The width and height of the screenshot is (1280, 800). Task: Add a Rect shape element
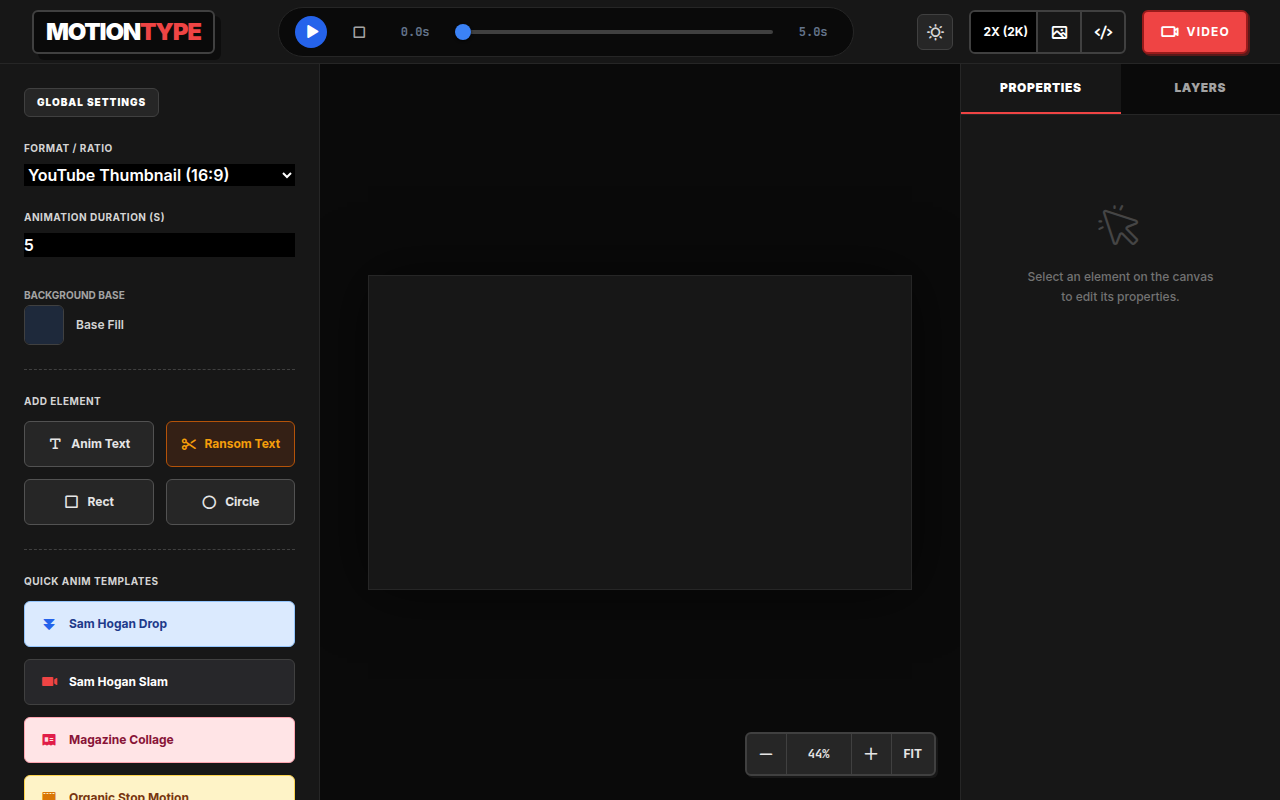tap(89, 502)
